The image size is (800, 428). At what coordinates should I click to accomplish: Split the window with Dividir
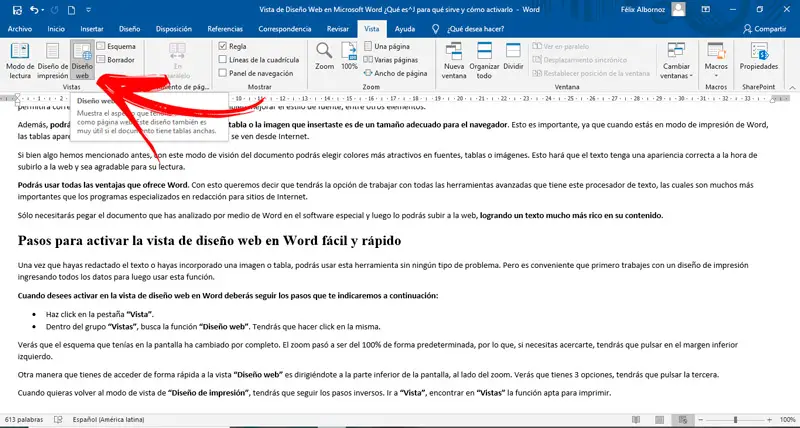pyautogui.click(x=513, y=56)
